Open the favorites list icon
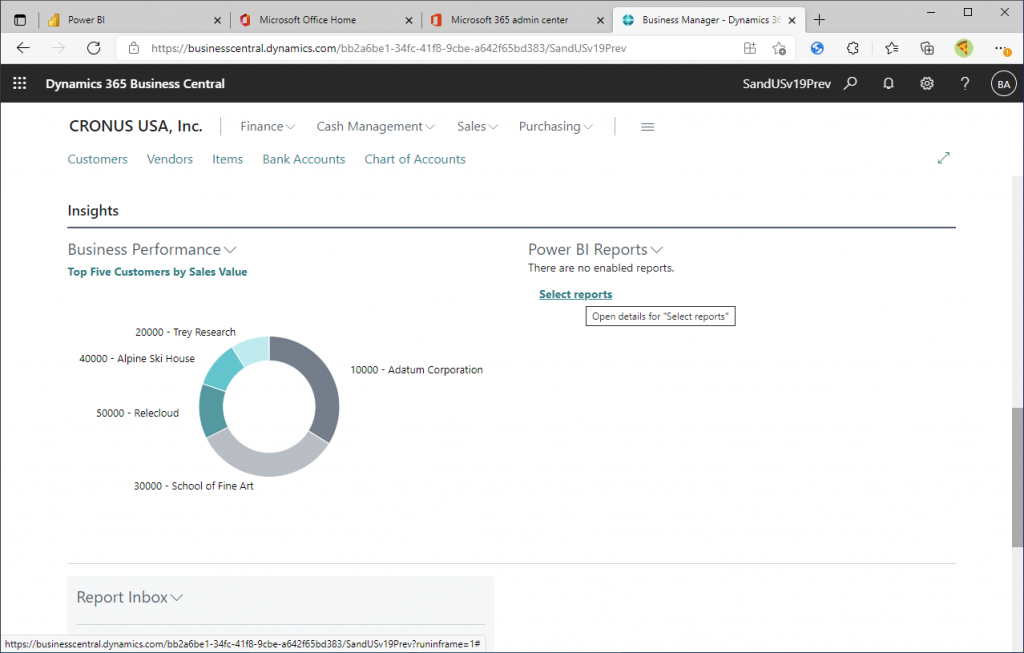The width and height of the screenshot is (1024, 653). 891,48
